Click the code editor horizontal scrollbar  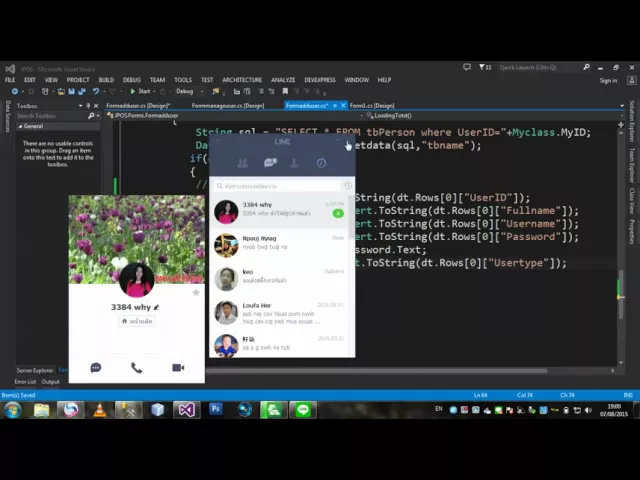point(376,371)
